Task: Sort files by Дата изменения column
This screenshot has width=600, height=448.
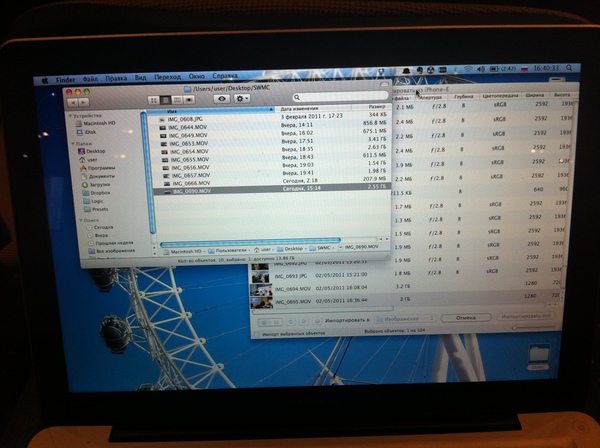Action: pyautogui.click(x=313, y=109)
